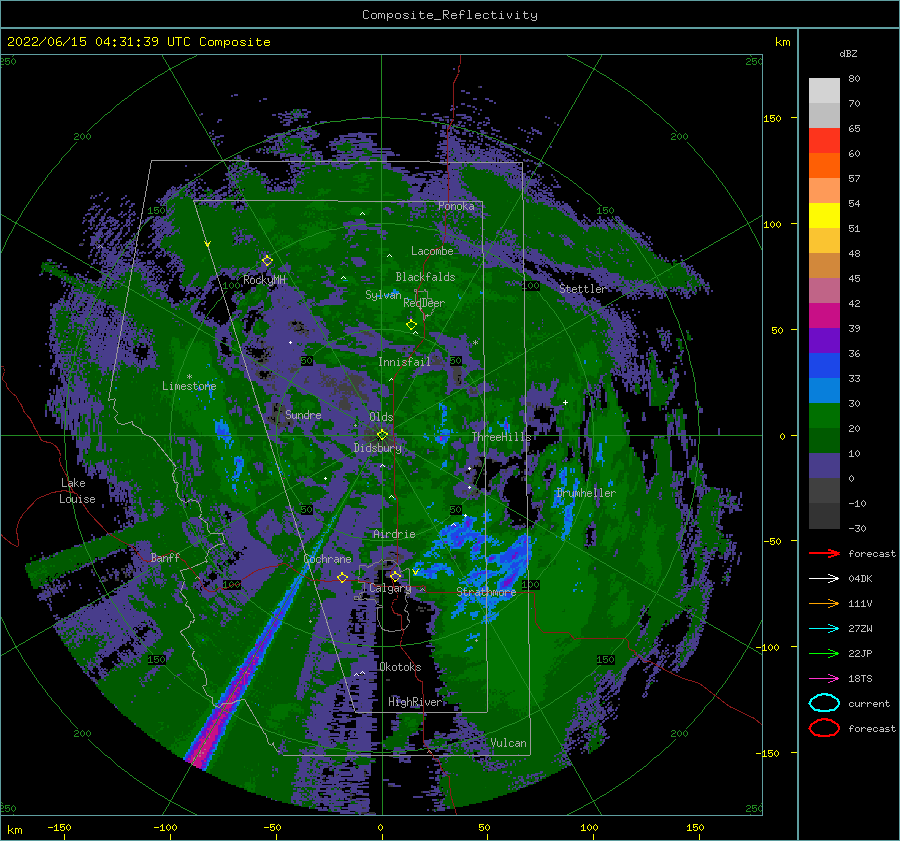Click the ThreeHills label on map
The height and width of the screenshot is (841, 900).
501,437
